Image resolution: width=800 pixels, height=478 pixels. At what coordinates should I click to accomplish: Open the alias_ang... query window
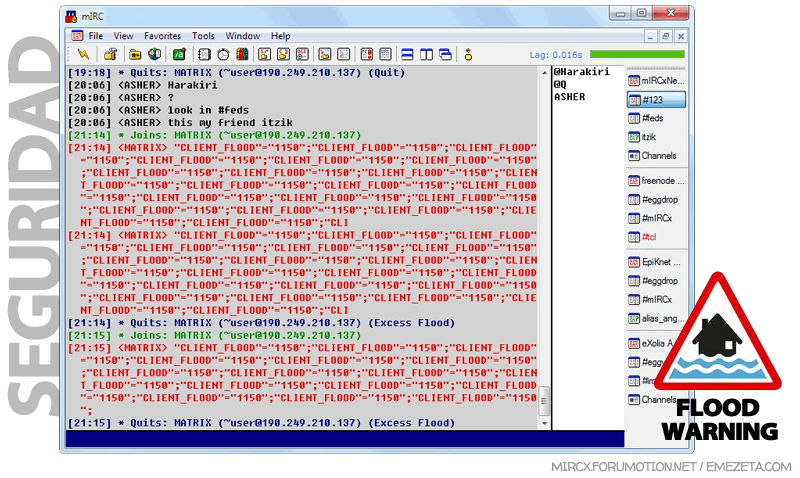pos(656,318)
